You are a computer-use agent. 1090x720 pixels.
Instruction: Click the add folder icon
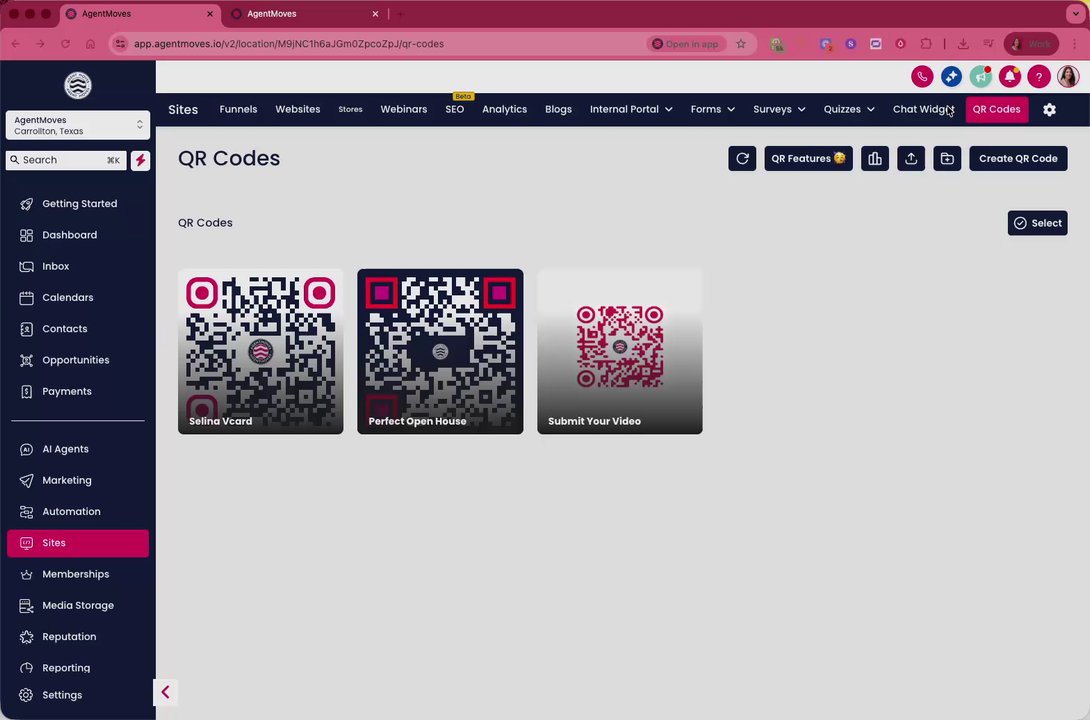point(947,158)
